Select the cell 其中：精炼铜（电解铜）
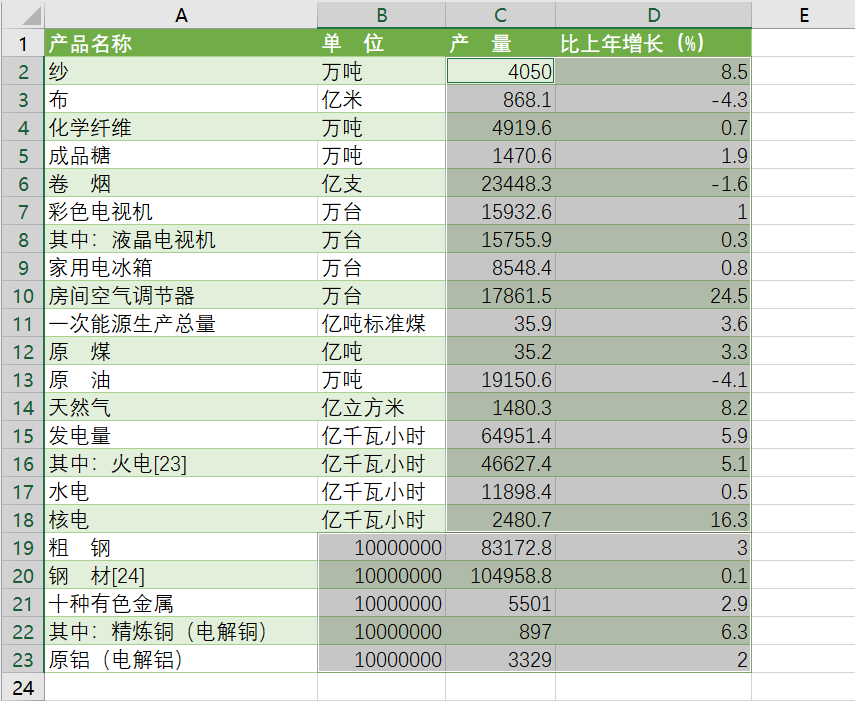Image resolution: width=855 pixels, height=701 pixels. [x=181, y=631]
